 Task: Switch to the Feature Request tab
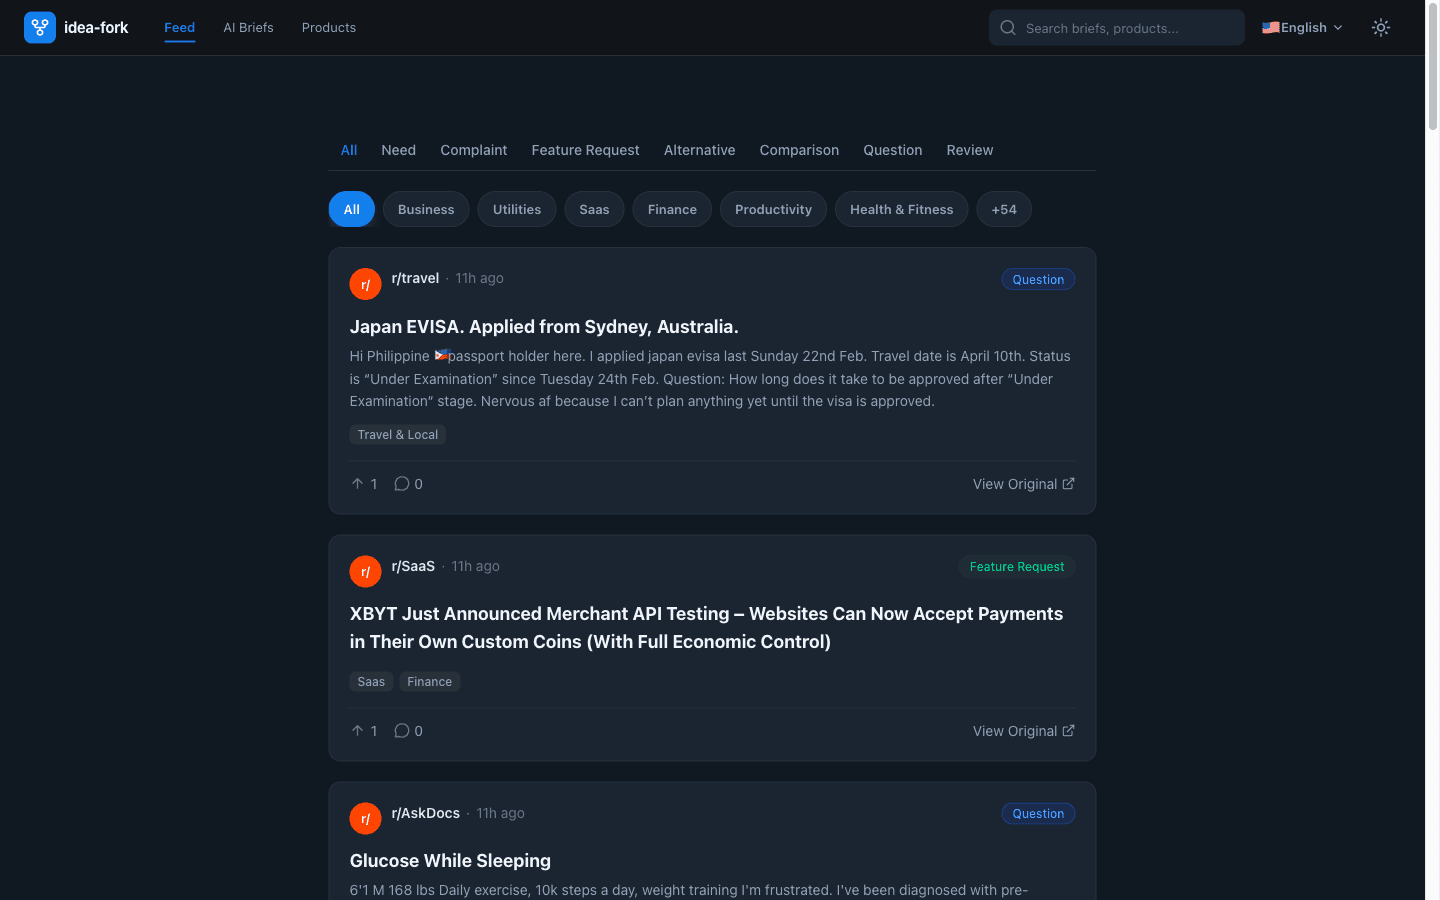[x=585, y=150]
